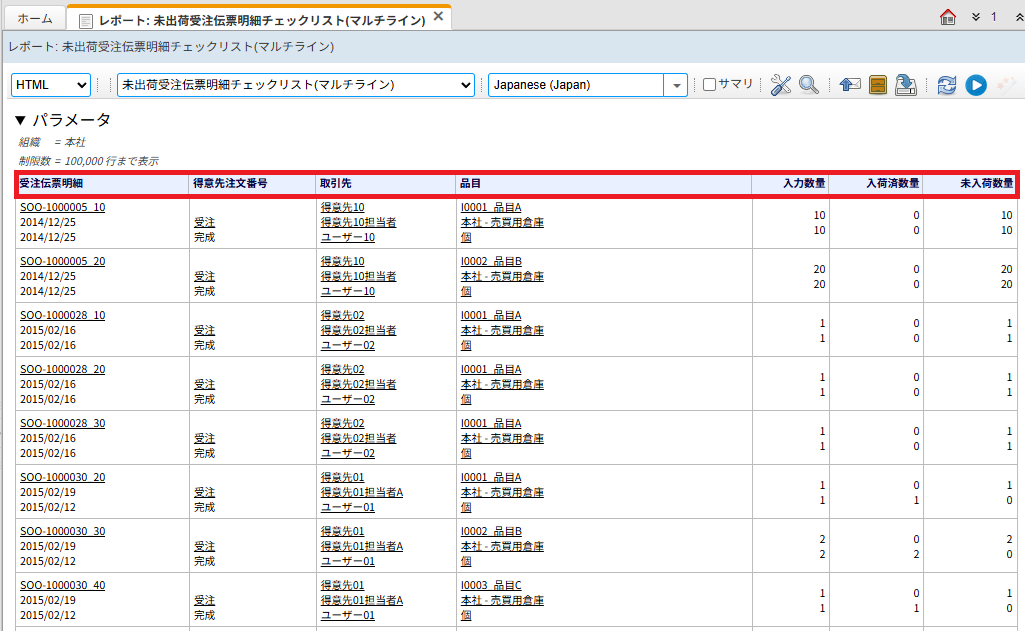Click 受注 link in SOO-1000030_40 row
1025x631 pixels.
(x=205, y=600)
